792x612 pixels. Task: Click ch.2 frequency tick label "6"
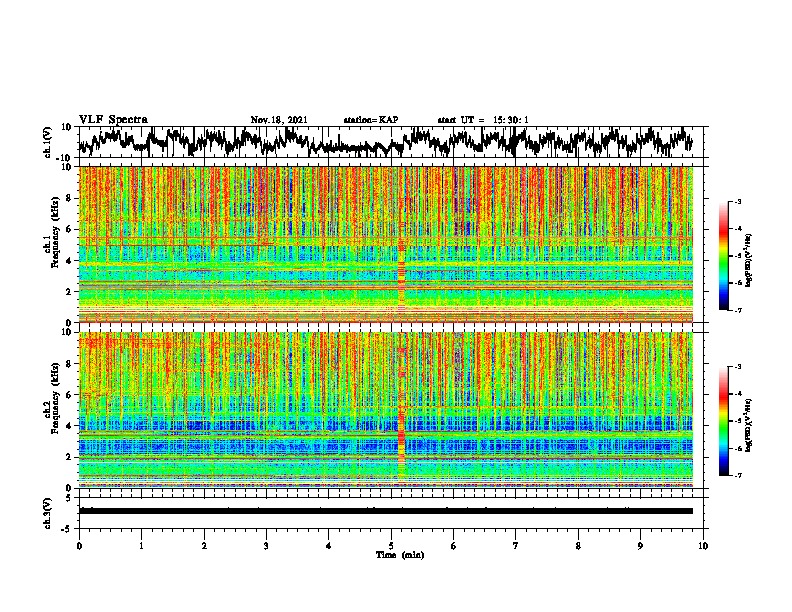tap(69, 395)
